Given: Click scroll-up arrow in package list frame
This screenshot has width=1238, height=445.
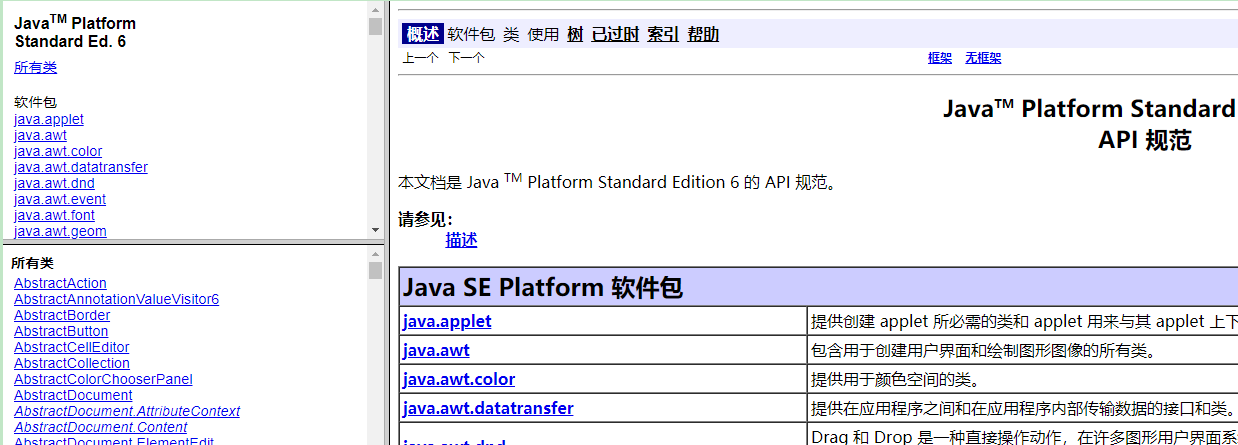Looking at the screenshot, I should click(375, 9).
